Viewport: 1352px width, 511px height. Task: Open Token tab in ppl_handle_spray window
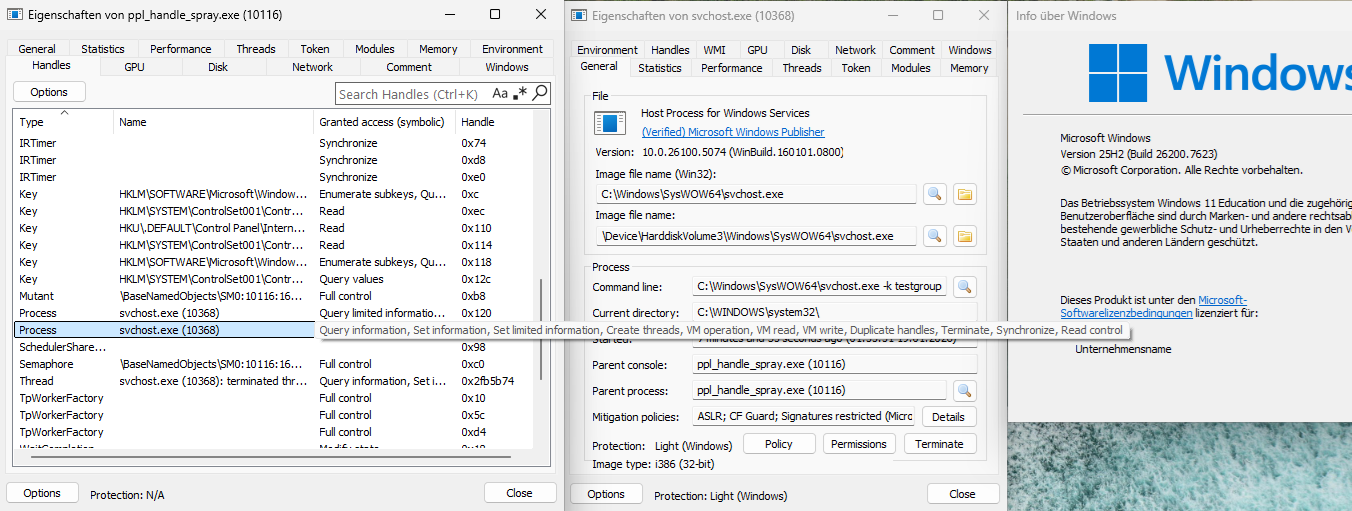[315, 49]
